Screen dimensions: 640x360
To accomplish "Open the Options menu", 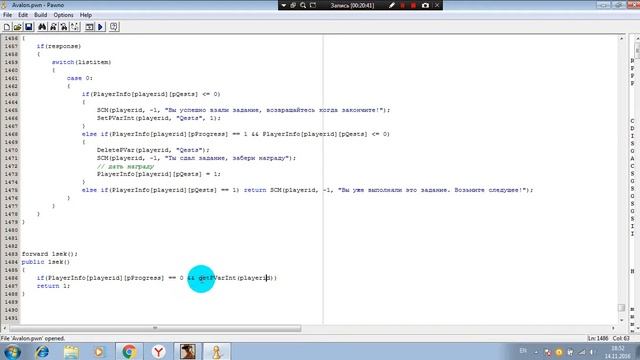I will click(x=63, y=15).
